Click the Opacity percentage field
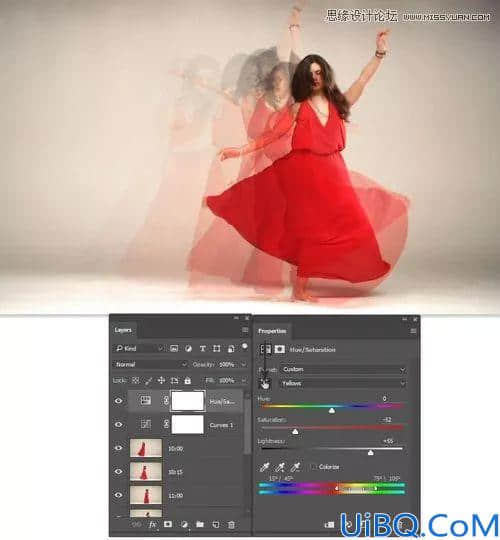The image size is (500, 540). pyautogui.click(x=227, y=364)
